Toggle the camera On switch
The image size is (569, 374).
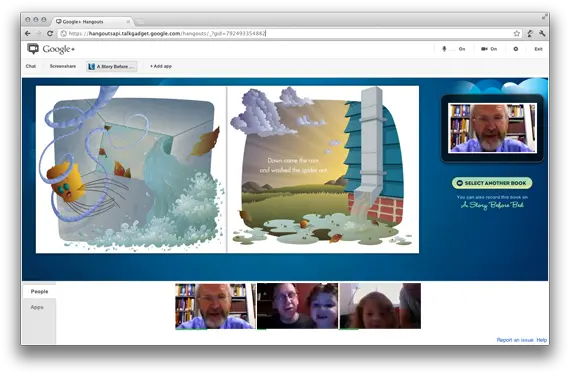[x=489, y=49]
